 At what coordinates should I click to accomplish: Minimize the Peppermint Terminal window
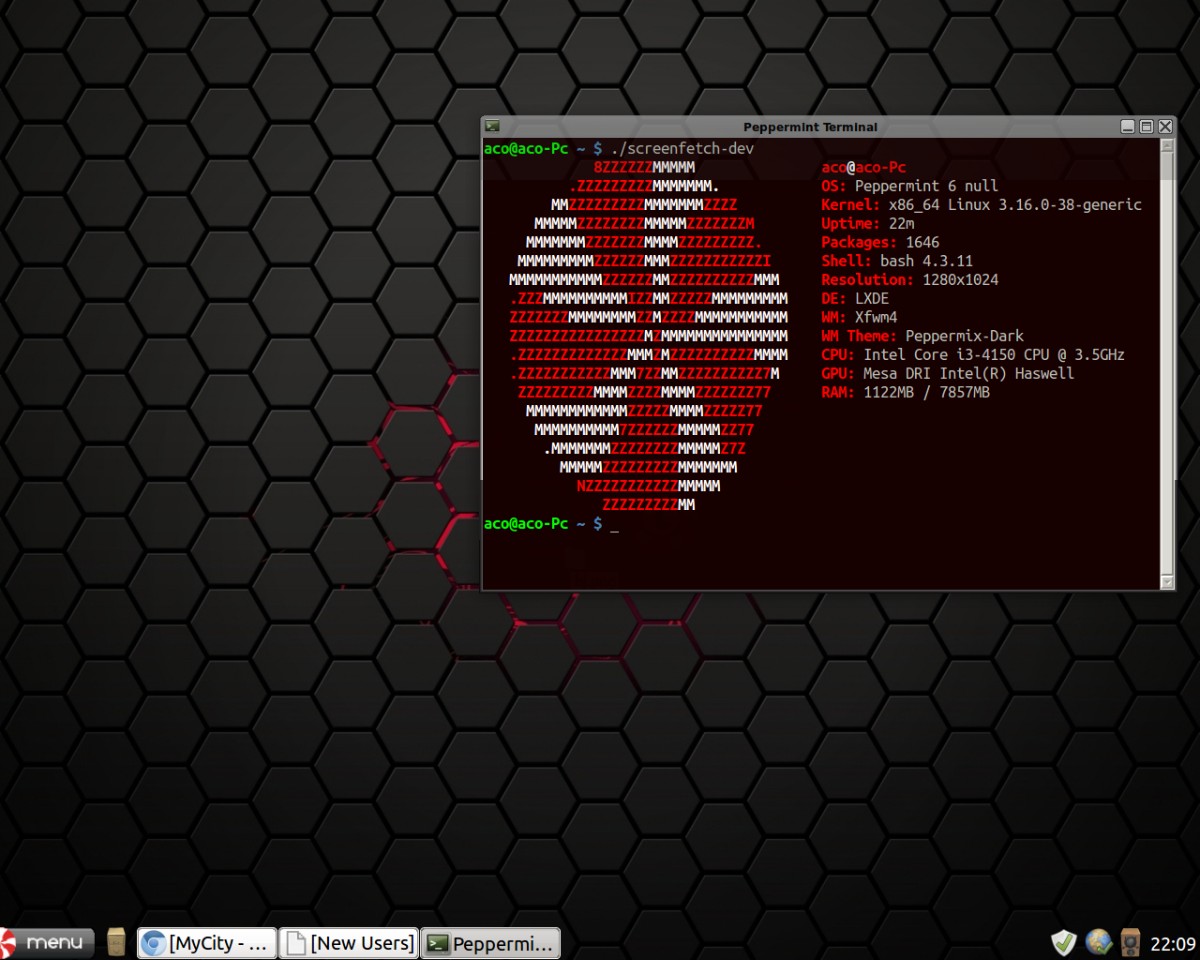(1128, 126)
